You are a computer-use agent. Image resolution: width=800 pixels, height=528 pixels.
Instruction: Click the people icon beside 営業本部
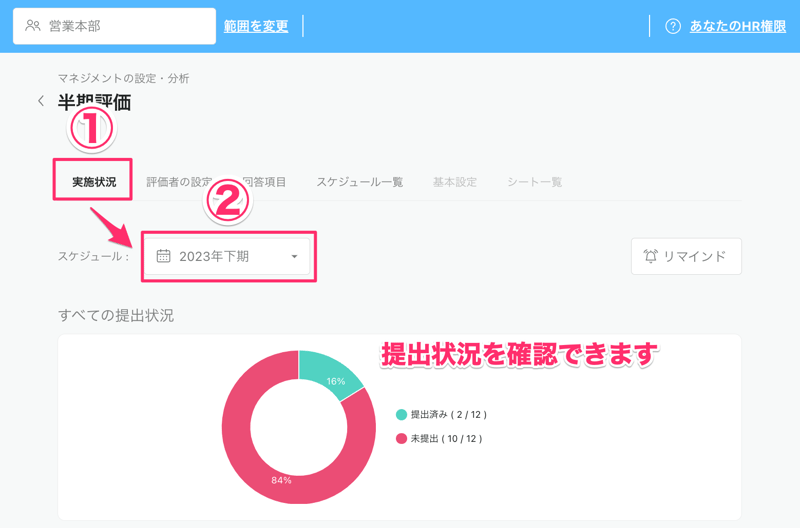click(33, 26)
